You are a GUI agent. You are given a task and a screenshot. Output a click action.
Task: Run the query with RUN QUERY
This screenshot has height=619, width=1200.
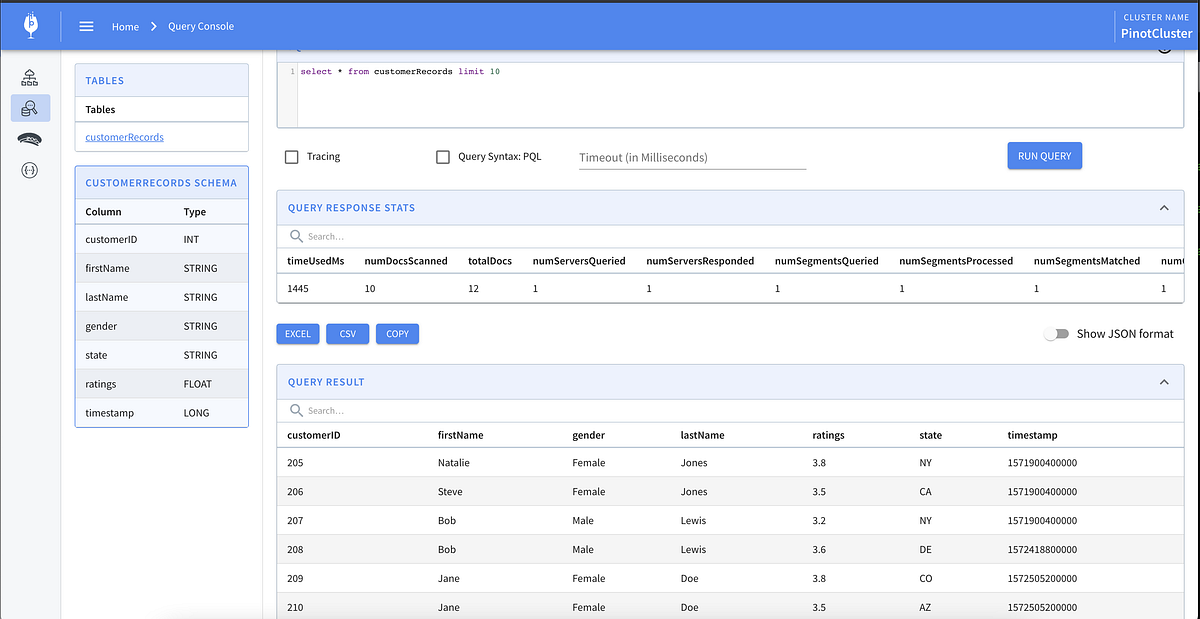tap(1044, 156)
